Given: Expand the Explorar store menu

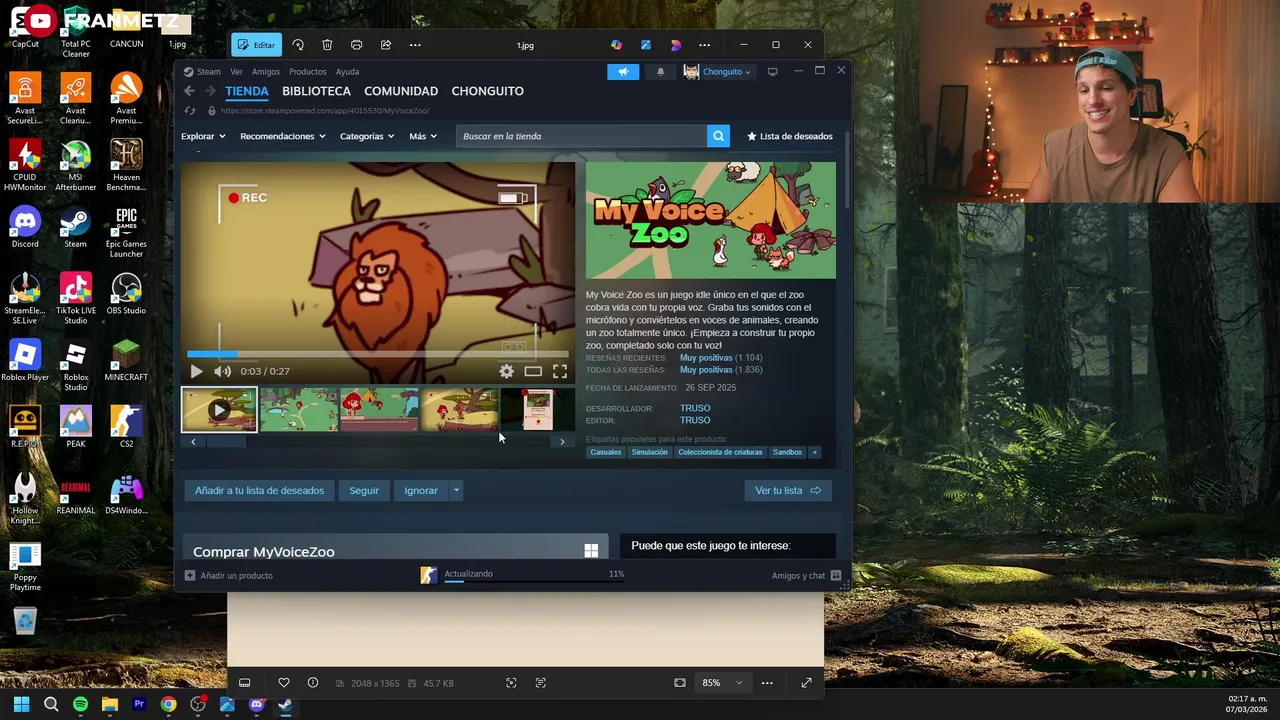Looking at the screenshot, I should [x=202, y=136].
